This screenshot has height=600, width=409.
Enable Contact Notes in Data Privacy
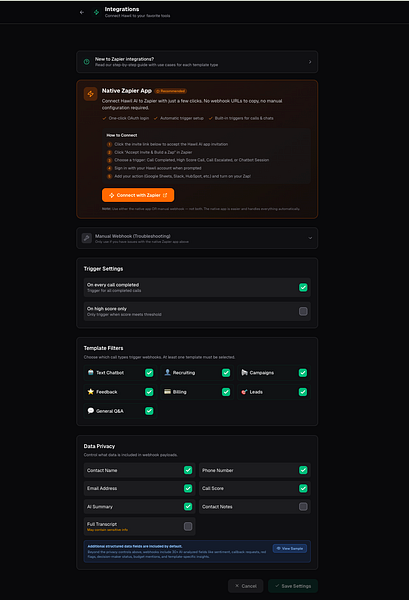pyautogui.click(x=303, y=507)
